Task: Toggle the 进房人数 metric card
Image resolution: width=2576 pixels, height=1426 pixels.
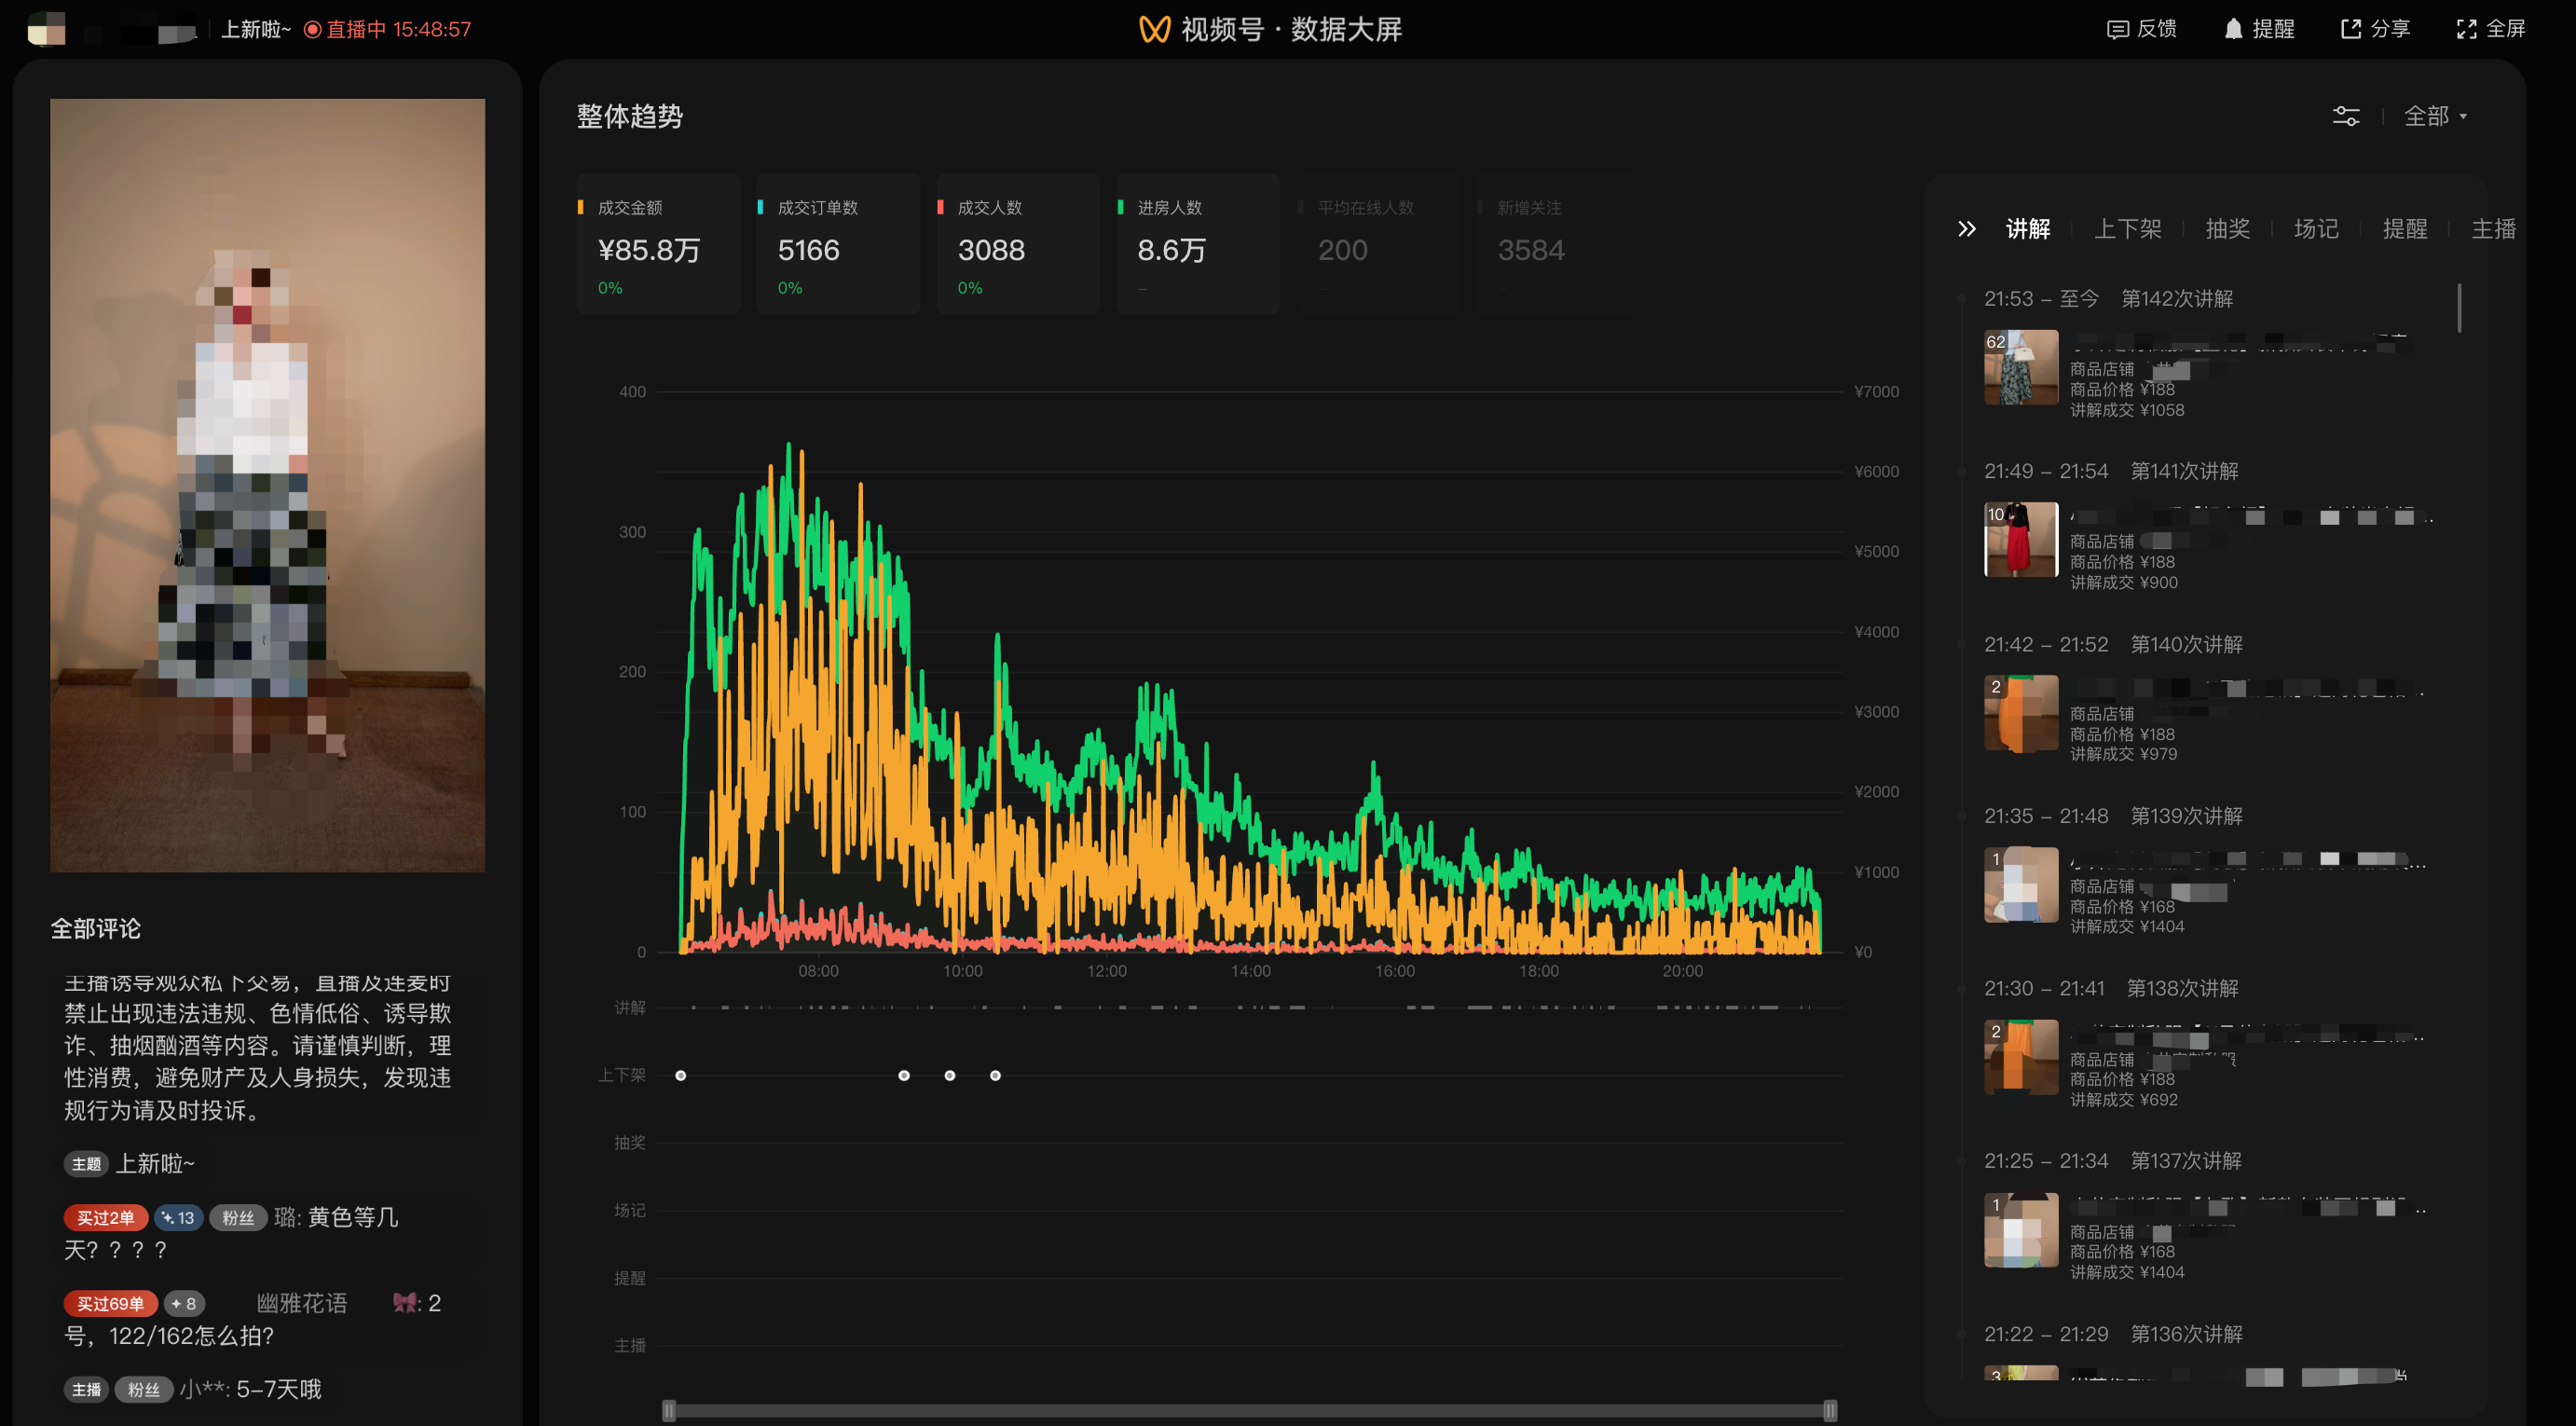Action: tap(1197, 244)
